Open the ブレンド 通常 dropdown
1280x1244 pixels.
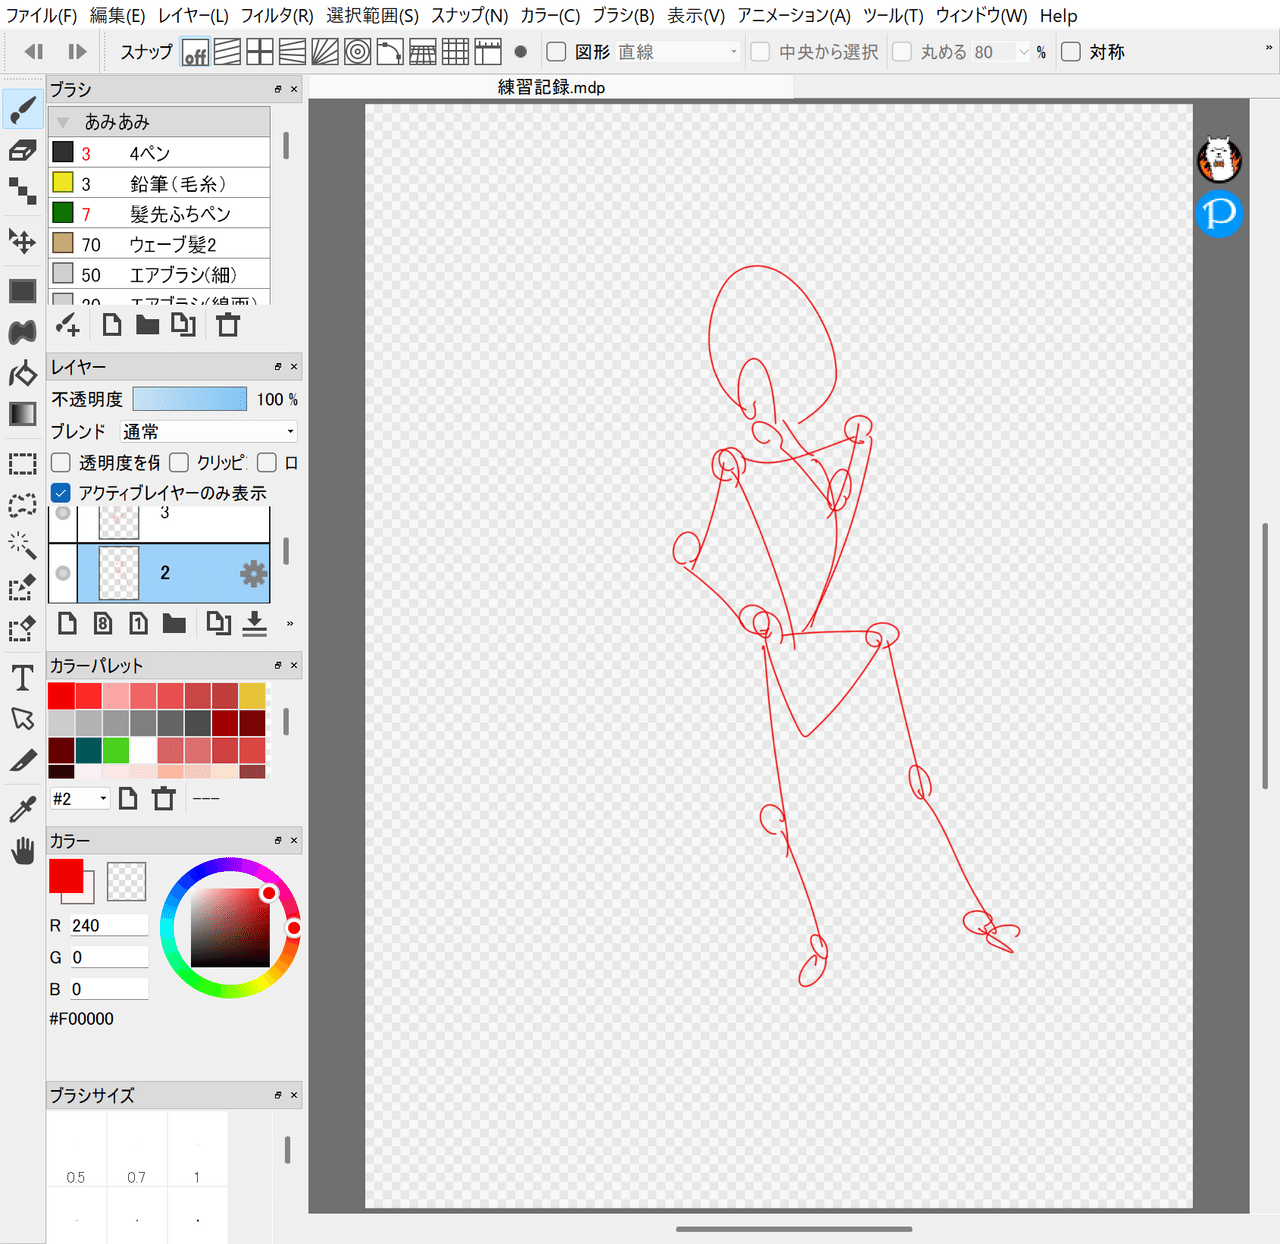tap(209, 431)
